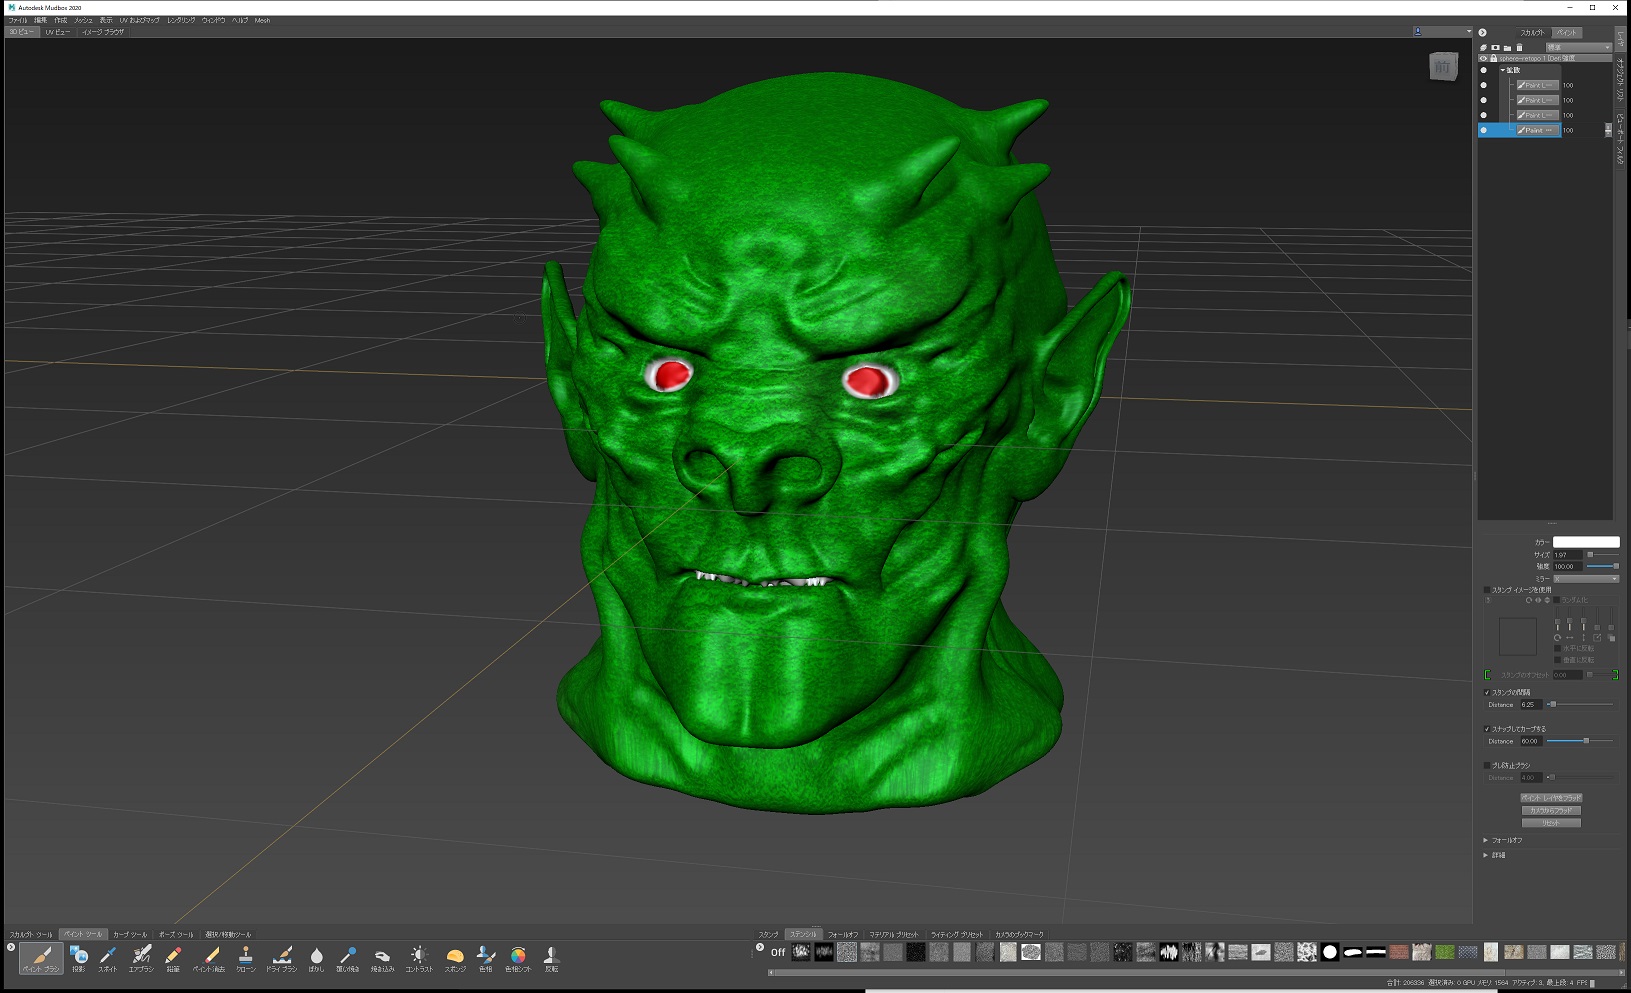Click the Hue Shift (色相シフト) color wheel
Image resolution: width=1631 pixels, height=993 pixels.
coord(518,957)
